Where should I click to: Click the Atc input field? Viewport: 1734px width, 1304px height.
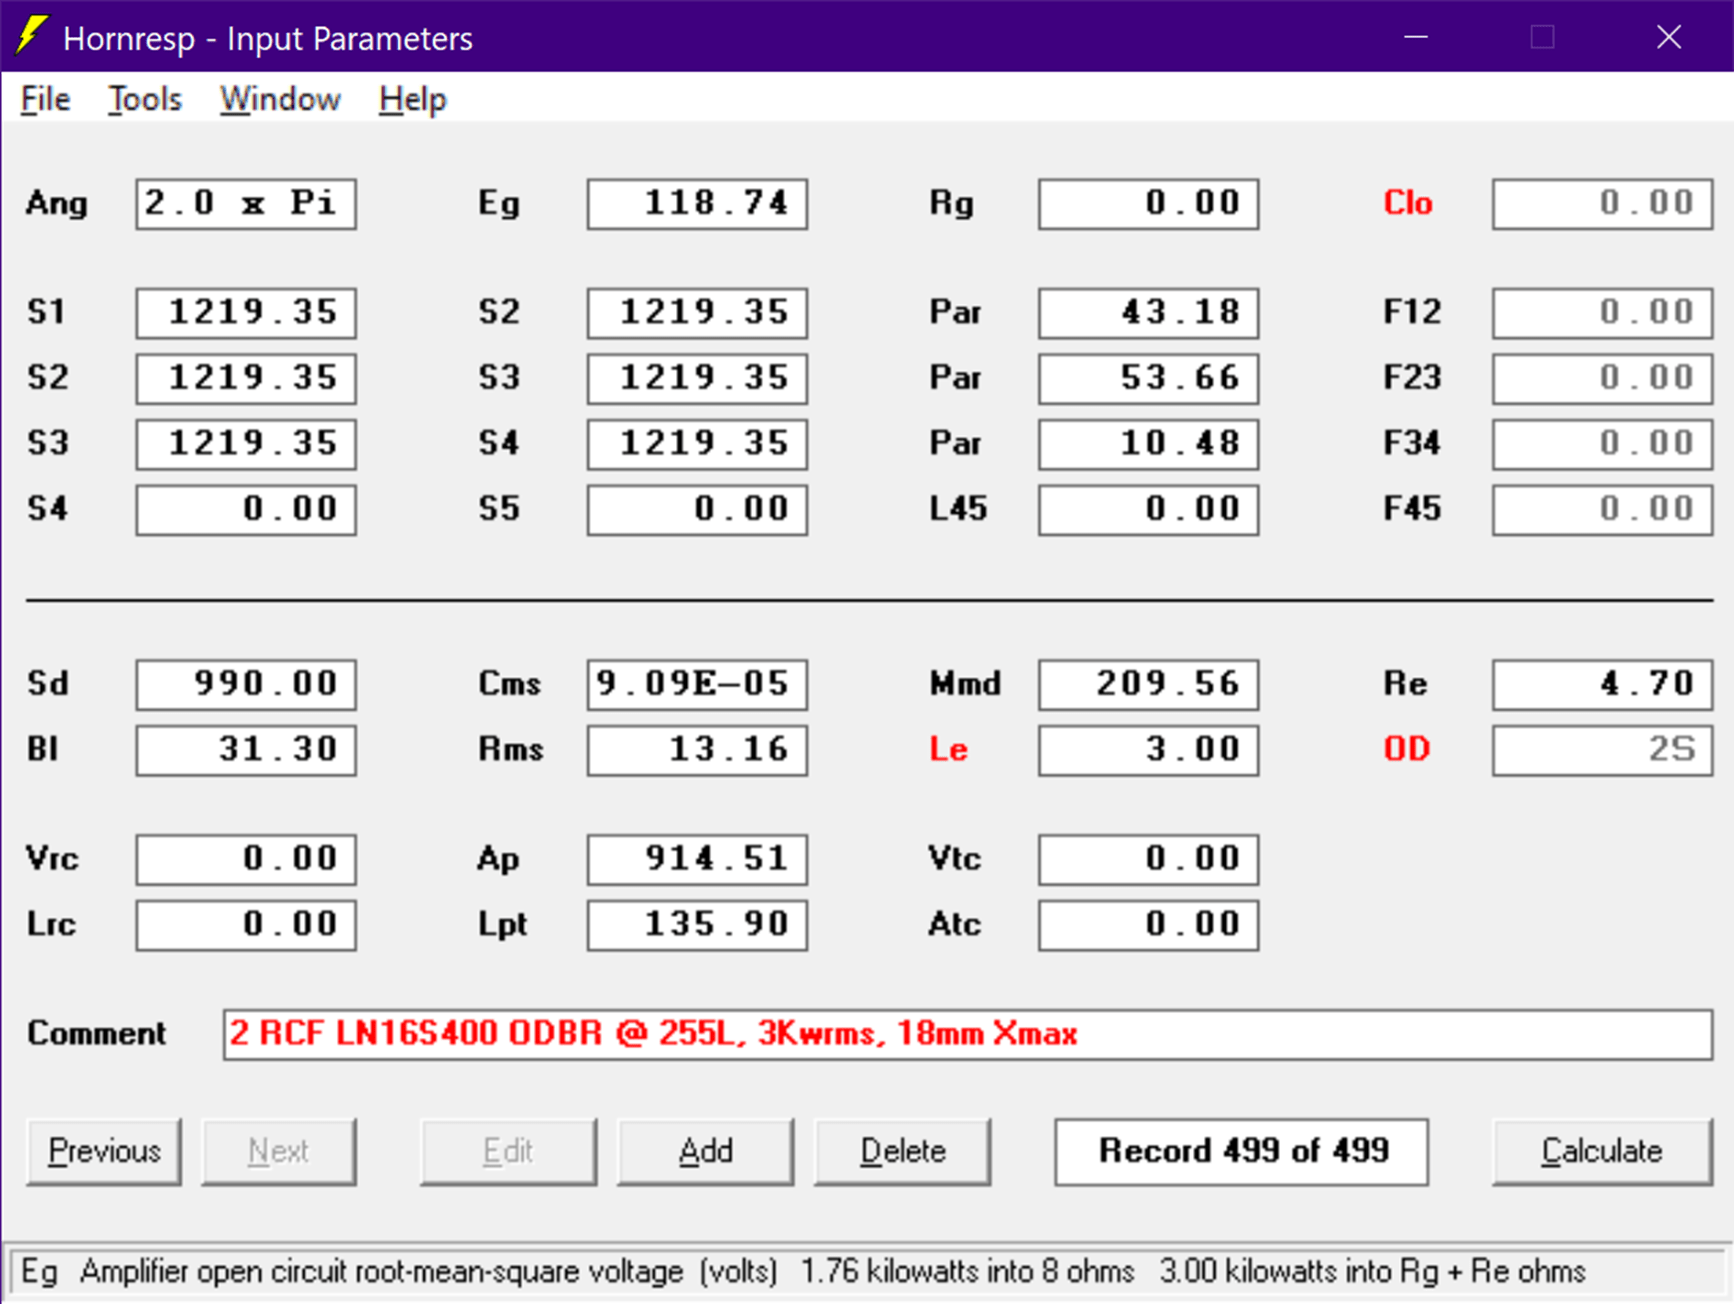coord(1148,925)
